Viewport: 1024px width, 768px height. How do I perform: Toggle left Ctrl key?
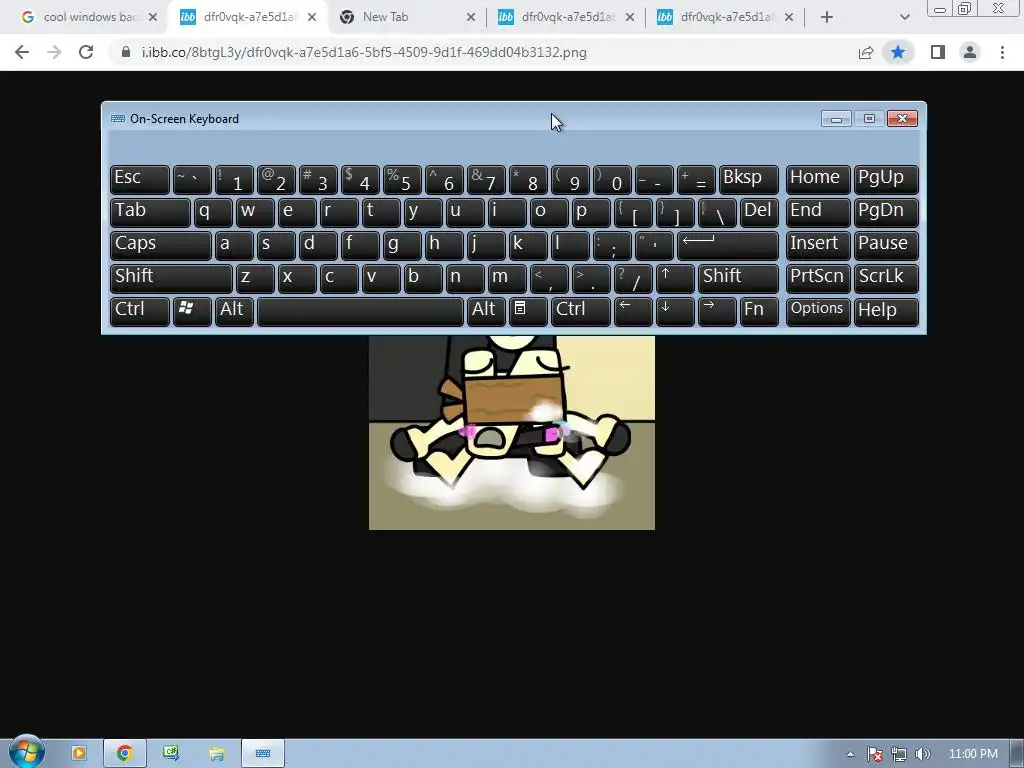(140, 312)
